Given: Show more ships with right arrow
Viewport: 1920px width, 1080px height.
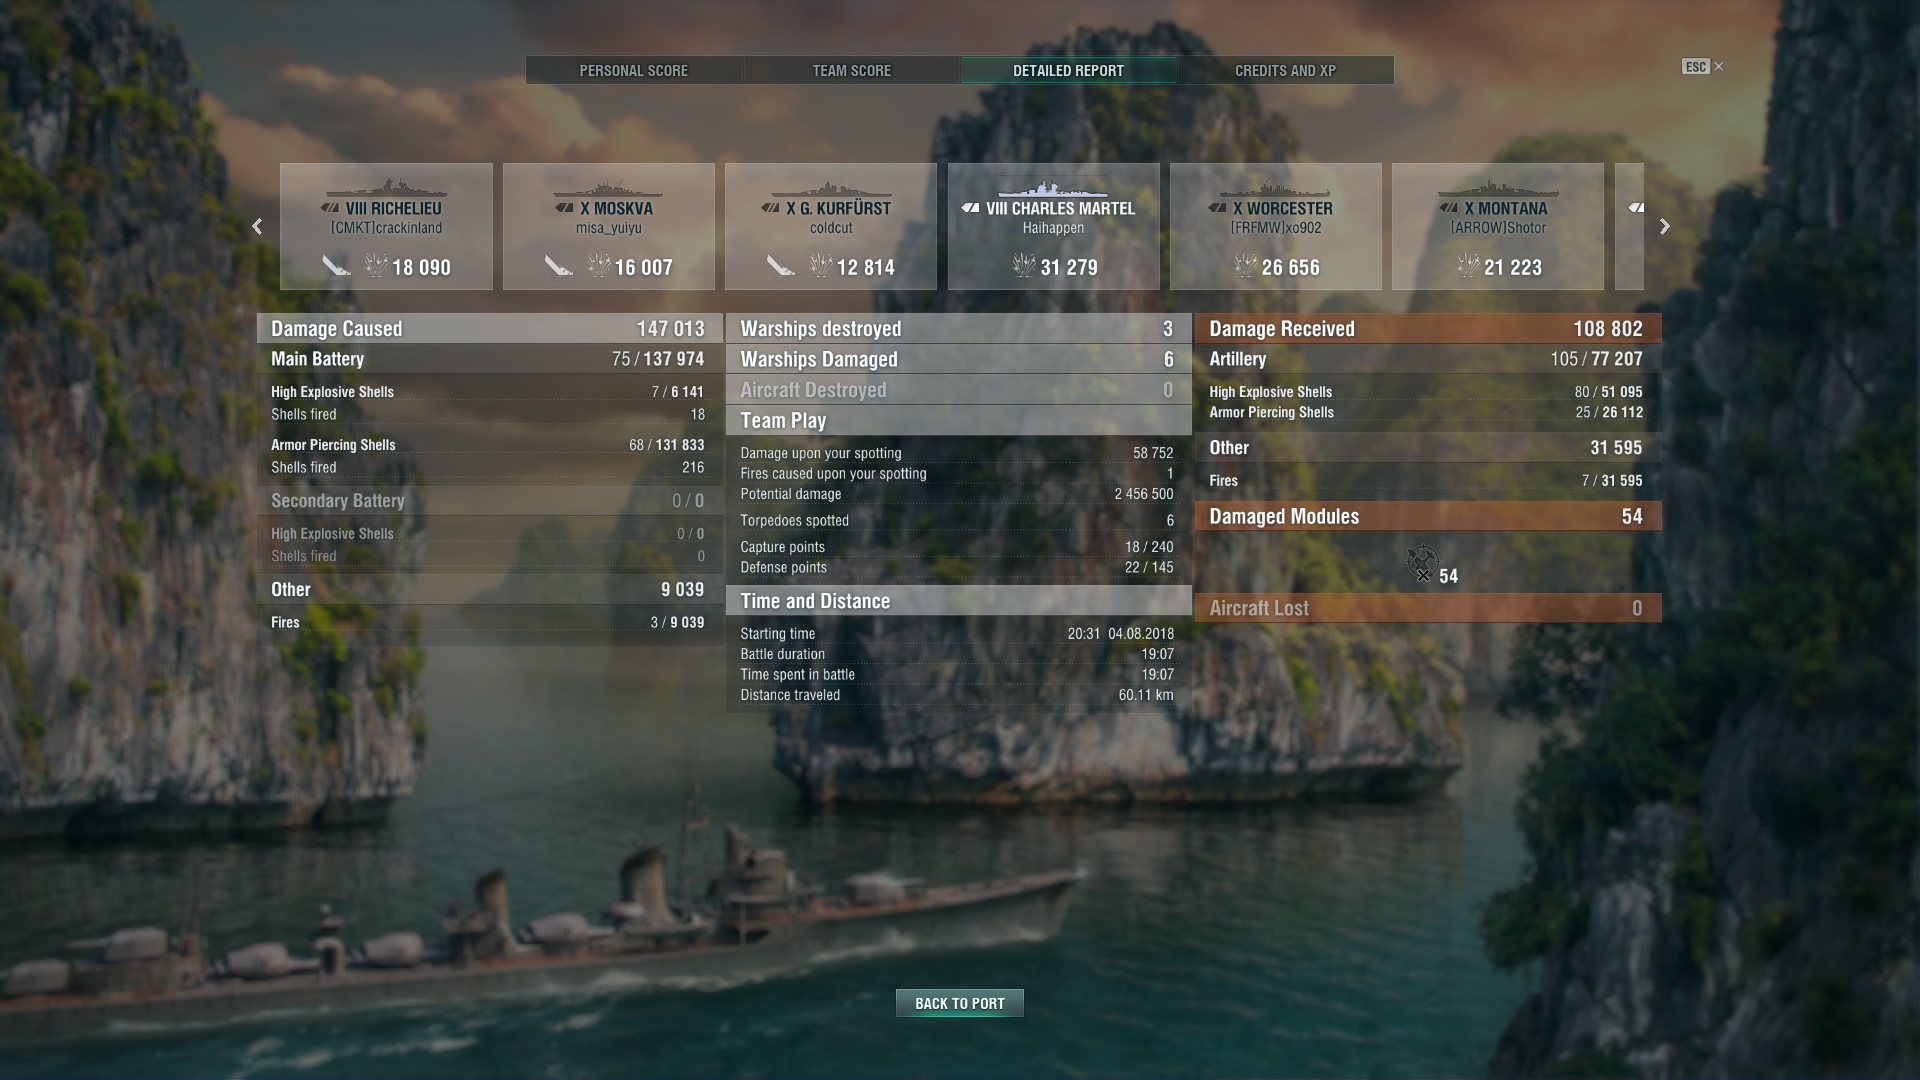Looking at the screenshot, I should (x=1665, y=227).
